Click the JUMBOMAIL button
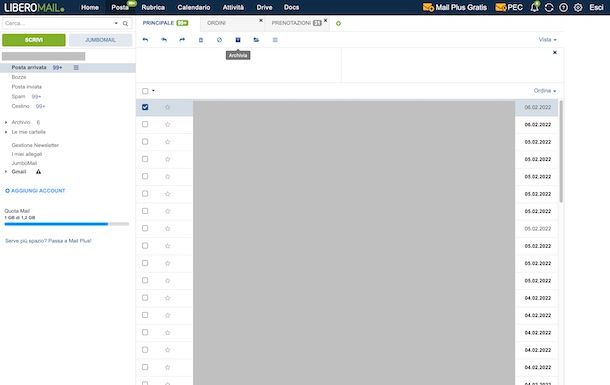 point(100,40)
